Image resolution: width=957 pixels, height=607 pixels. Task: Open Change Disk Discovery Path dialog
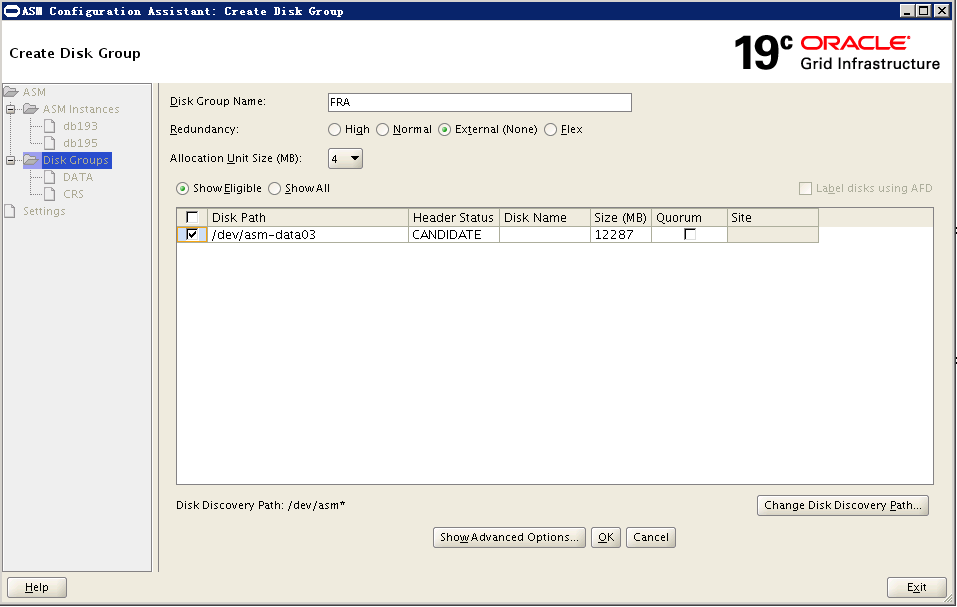(843, 506)
